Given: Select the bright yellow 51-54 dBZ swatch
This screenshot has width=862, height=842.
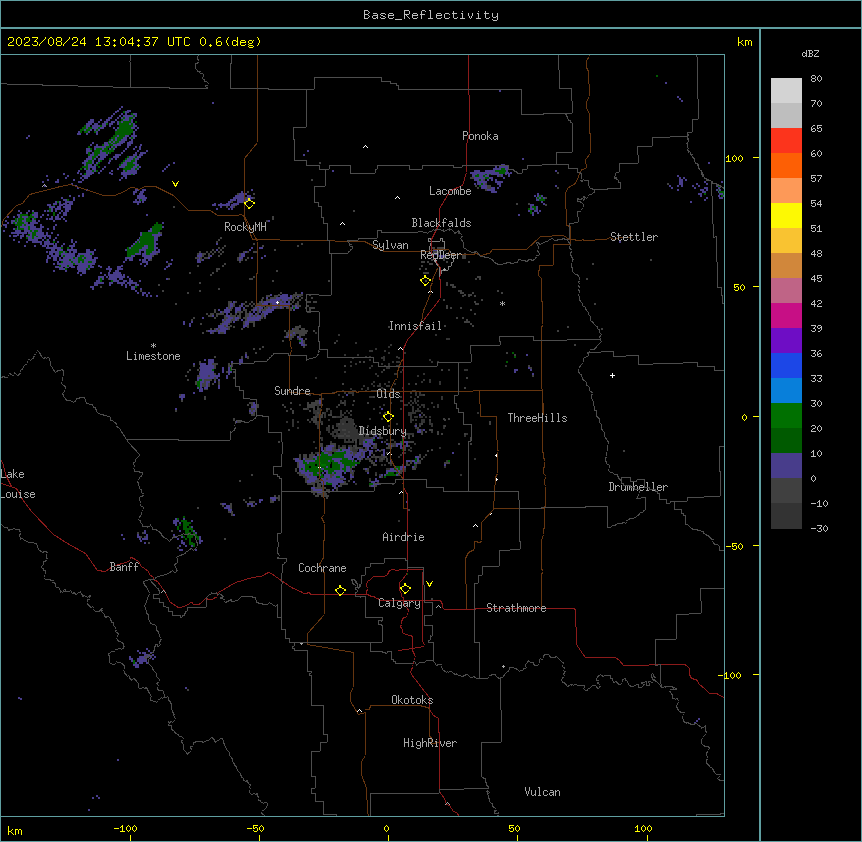Looking at the screenshot, I should pos(786,215).
